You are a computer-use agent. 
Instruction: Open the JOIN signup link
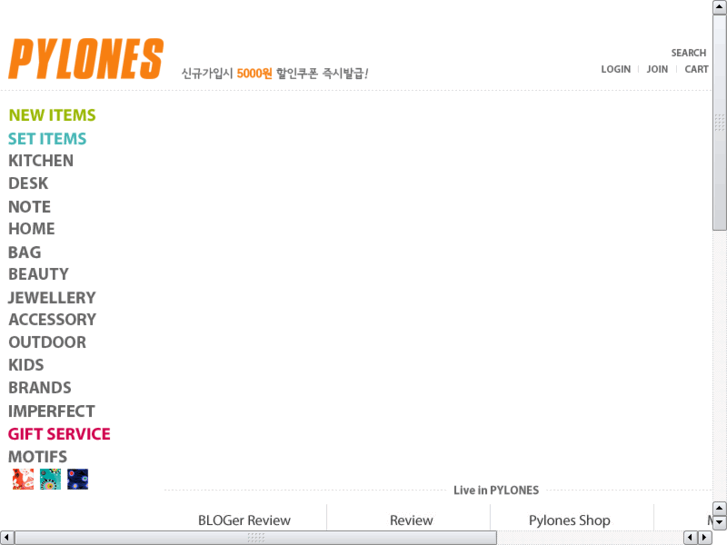click(657, 69)
